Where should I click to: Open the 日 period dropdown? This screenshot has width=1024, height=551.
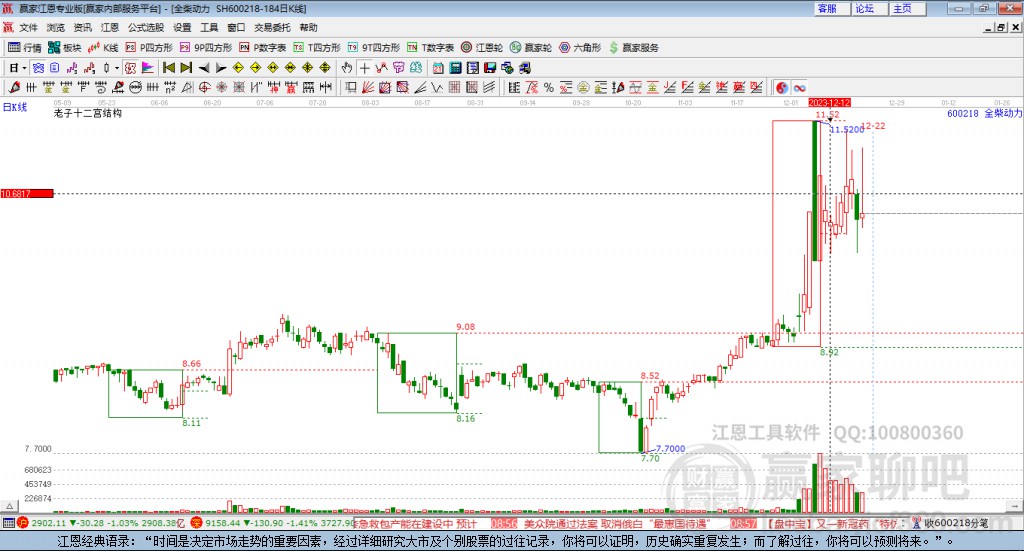tap(18, 68)
